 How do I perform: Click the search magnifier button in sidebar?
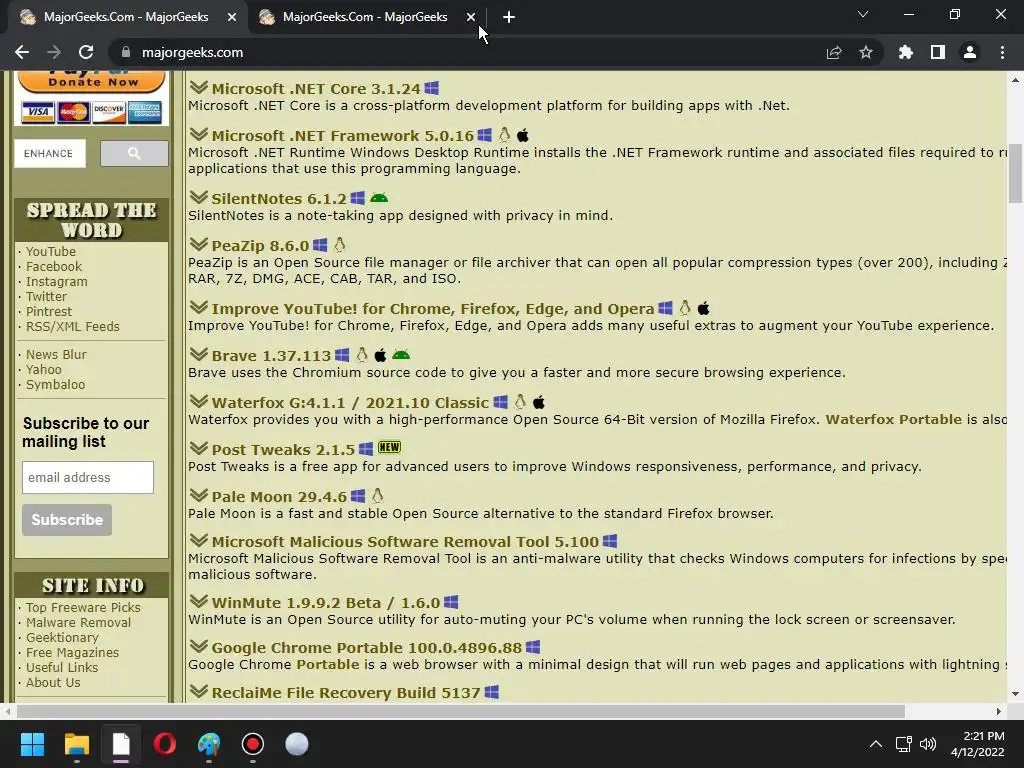click(134, 153)
